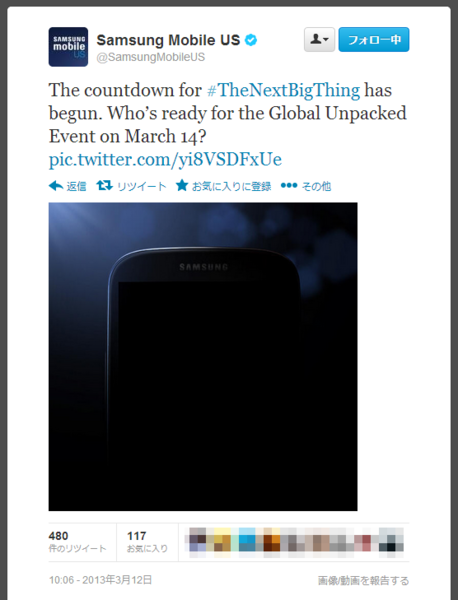Screen dimensions: 458x600
Task: Click the Samsung Mobile US profile avatar
Action: (x=68, y=47)
